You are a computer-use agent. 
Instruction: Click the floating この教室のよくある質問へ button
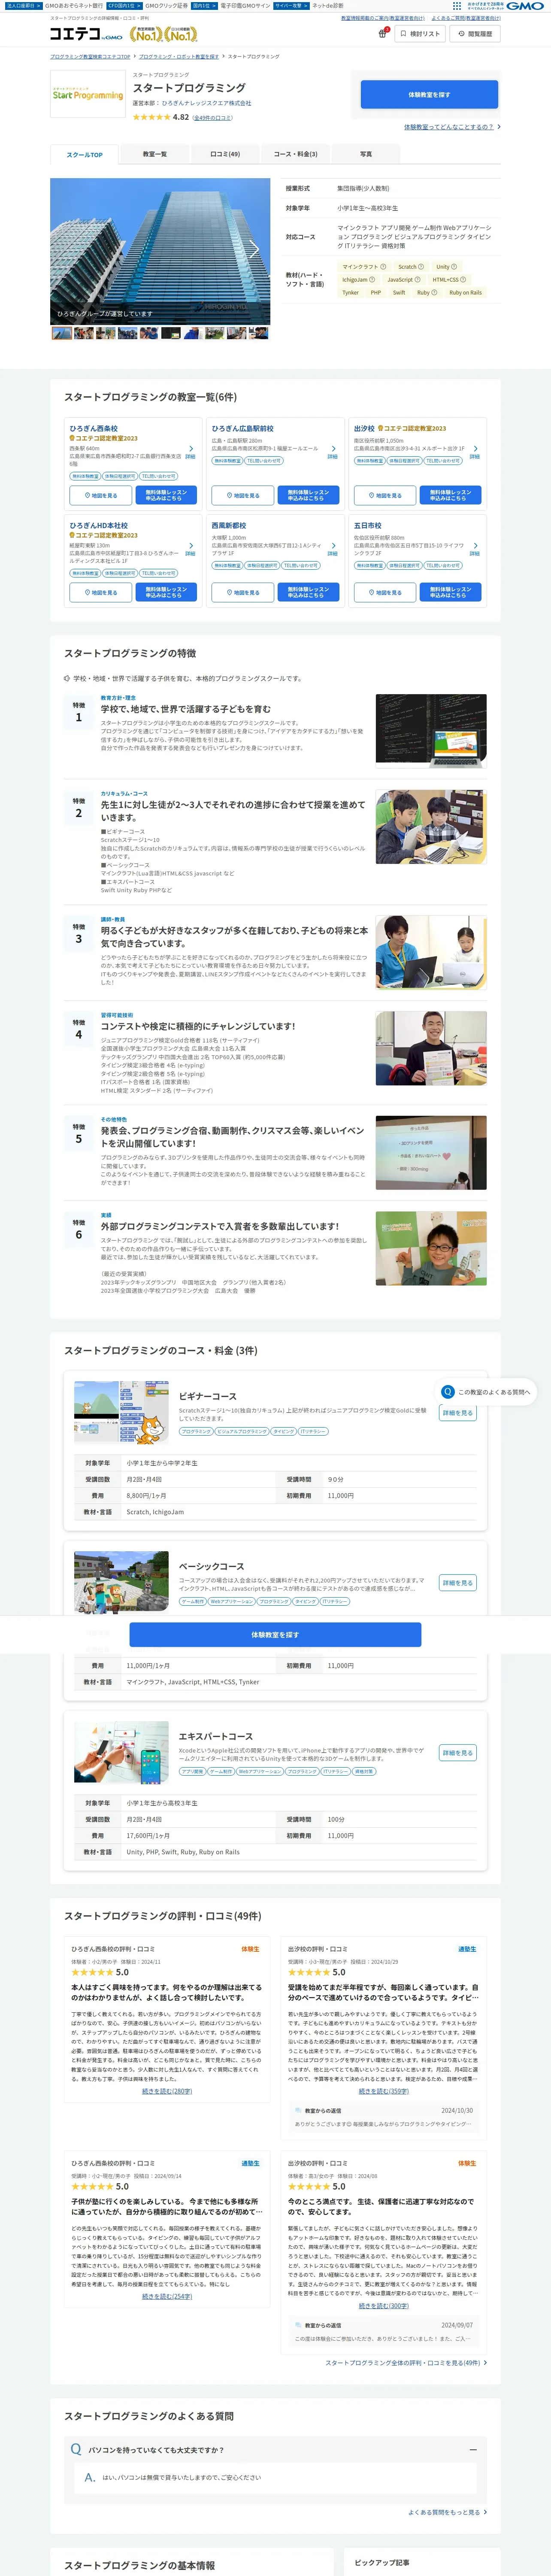point(487,1391)
